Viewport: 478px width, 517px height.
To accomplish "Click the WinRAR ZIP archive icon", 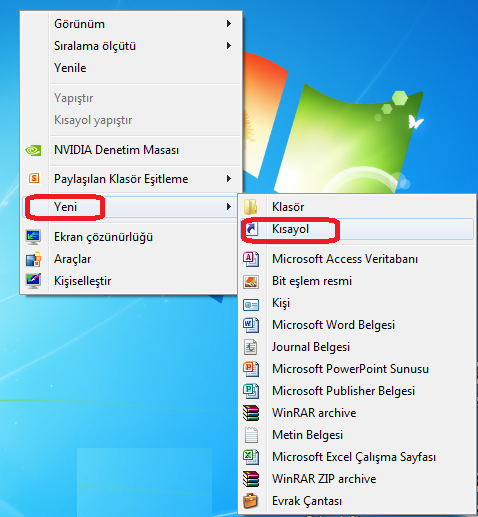I will 251,479.
